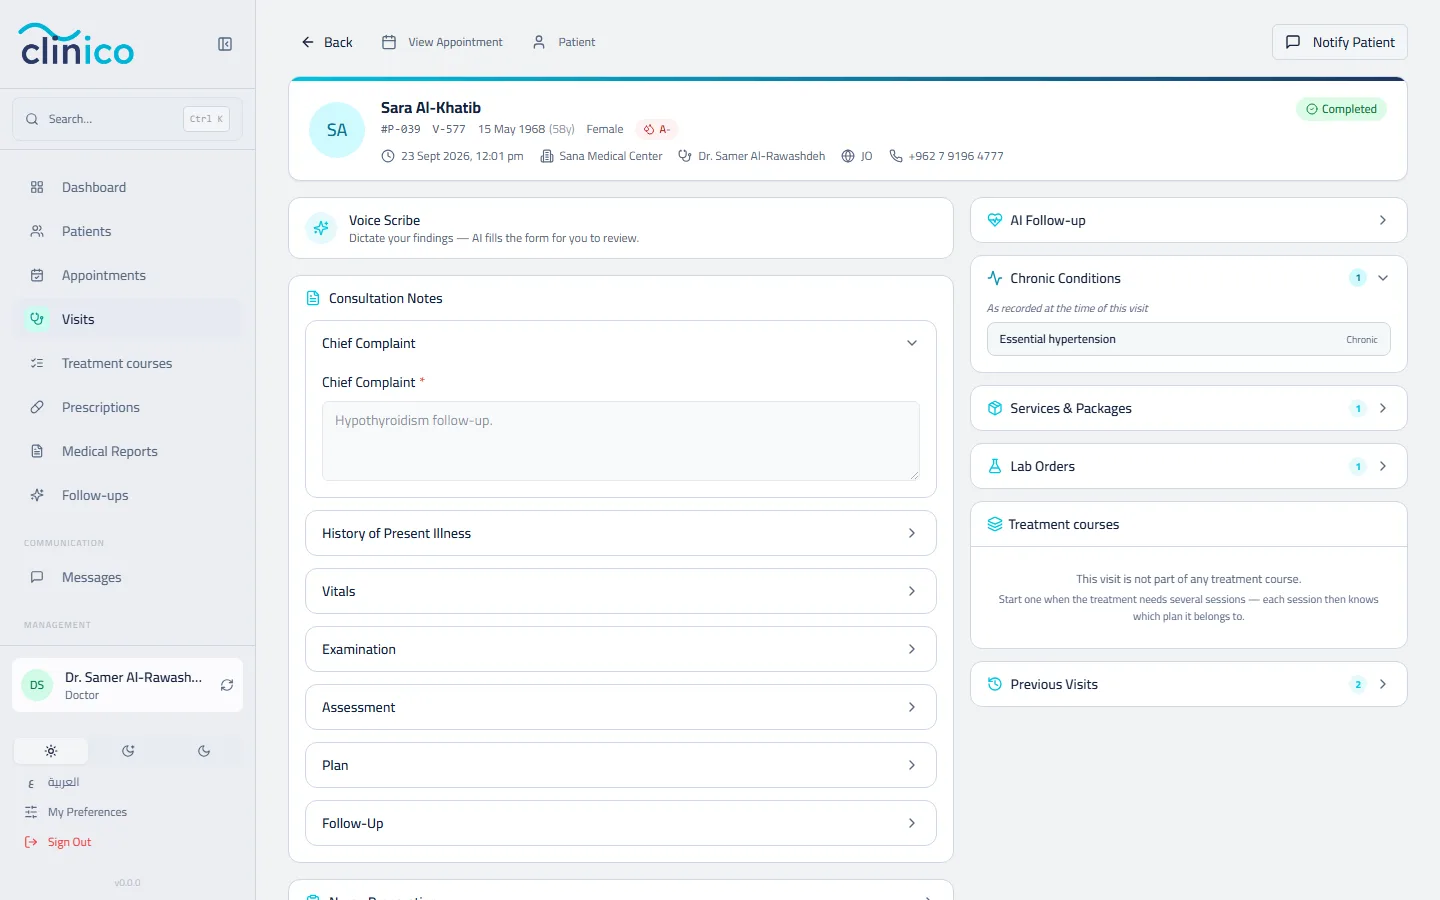Click the refresh icon next to Dr. Samer
The image size is (1440, 900).
(227, 685)
